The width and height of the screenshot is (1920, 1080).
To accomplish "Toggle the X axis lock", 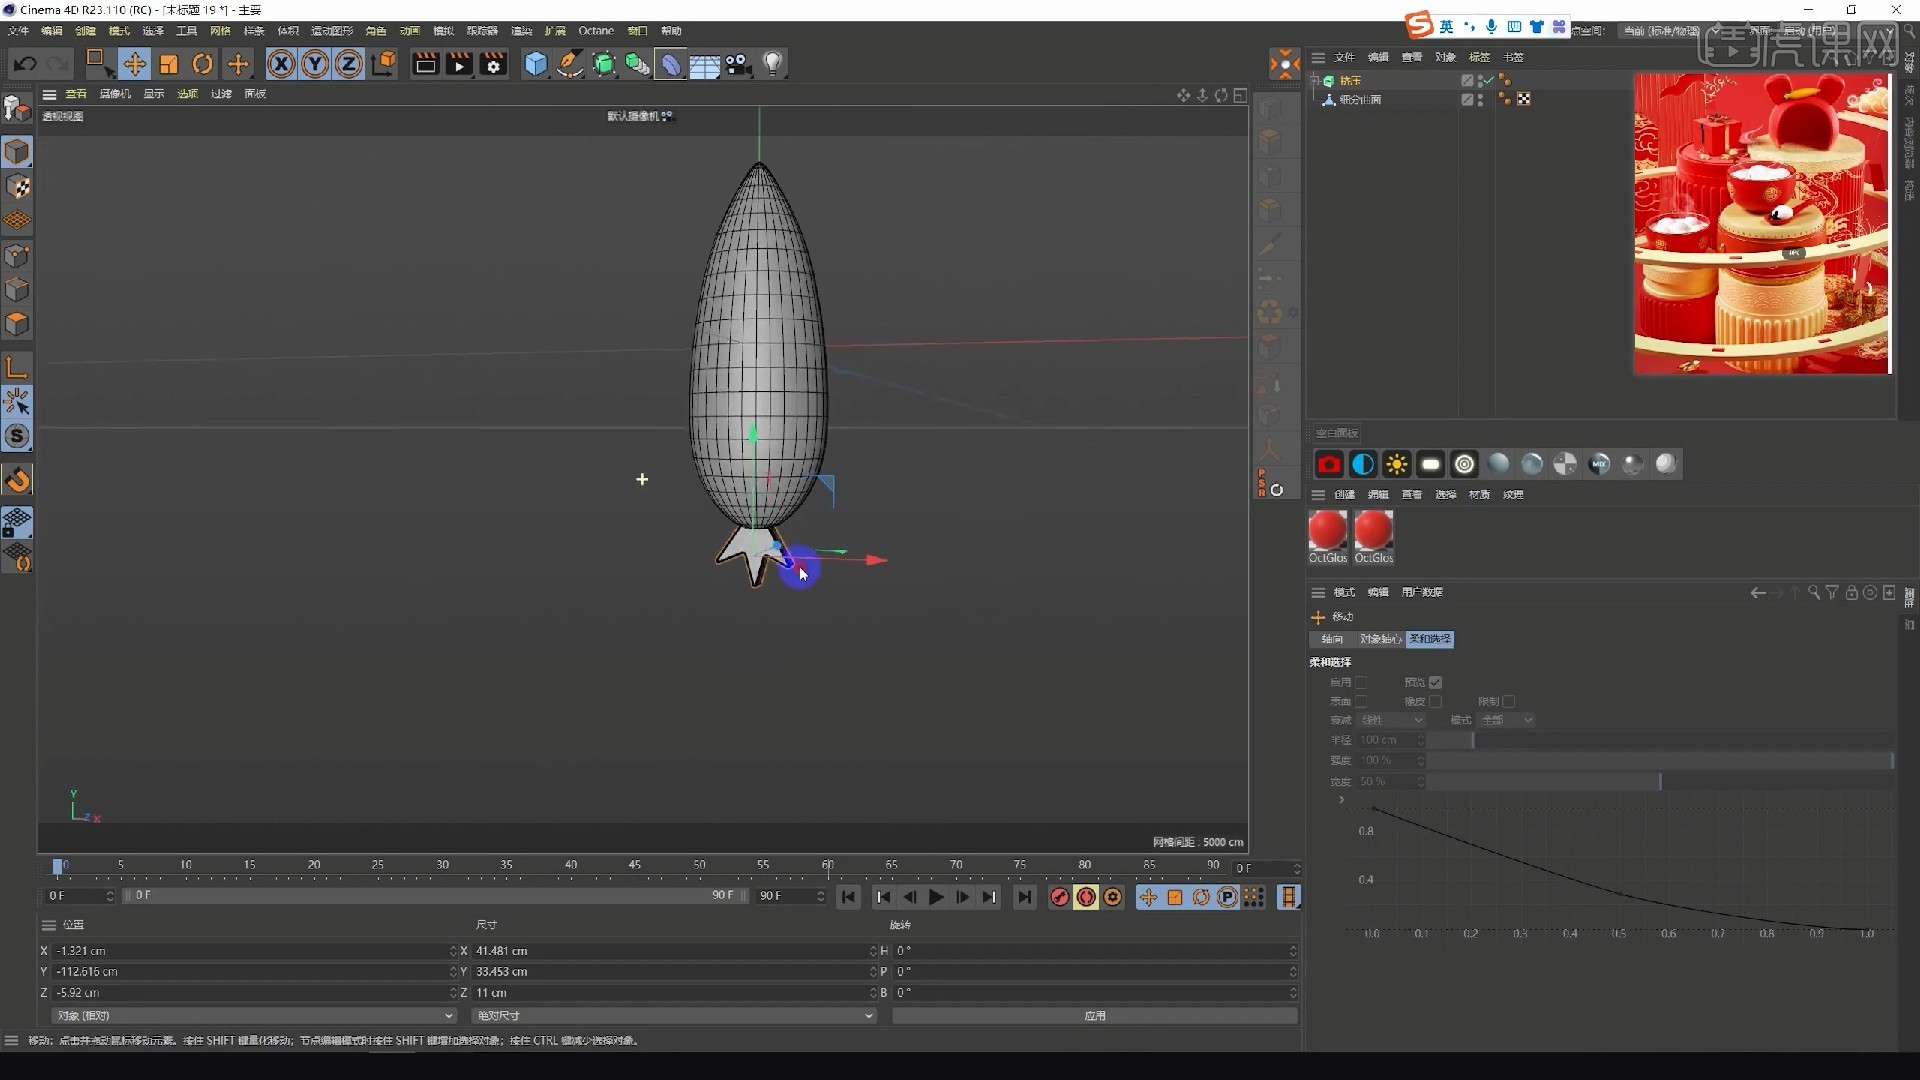I will coord(281,64).
